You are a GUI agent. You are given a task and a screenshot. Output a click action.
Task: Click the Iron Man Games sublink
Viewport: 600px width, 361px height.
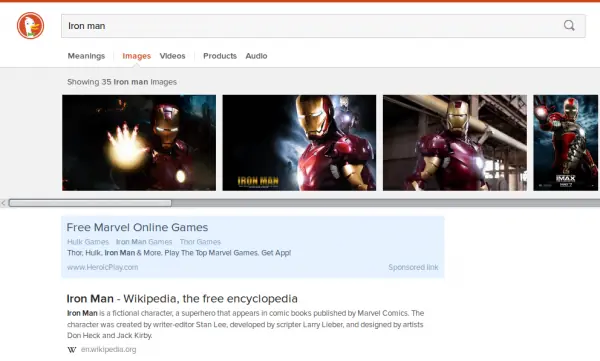coord(144,242)
